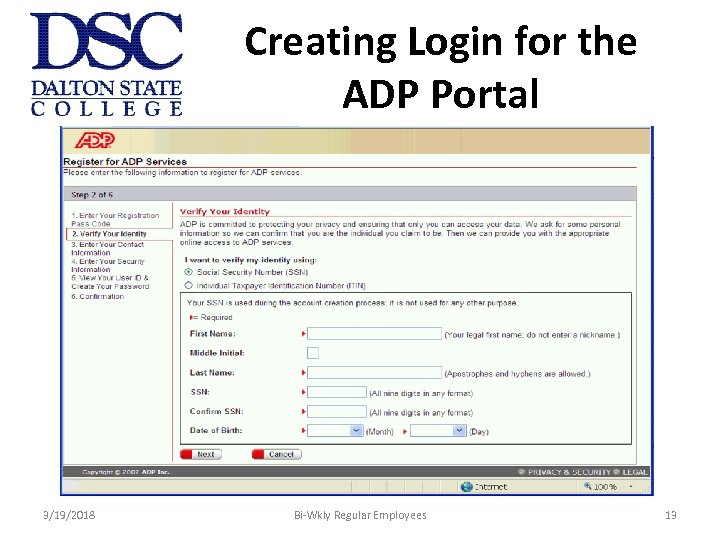Click the 'Verify Your Identity' section heading
The image size is (720, 540).
tap(225, 212)
